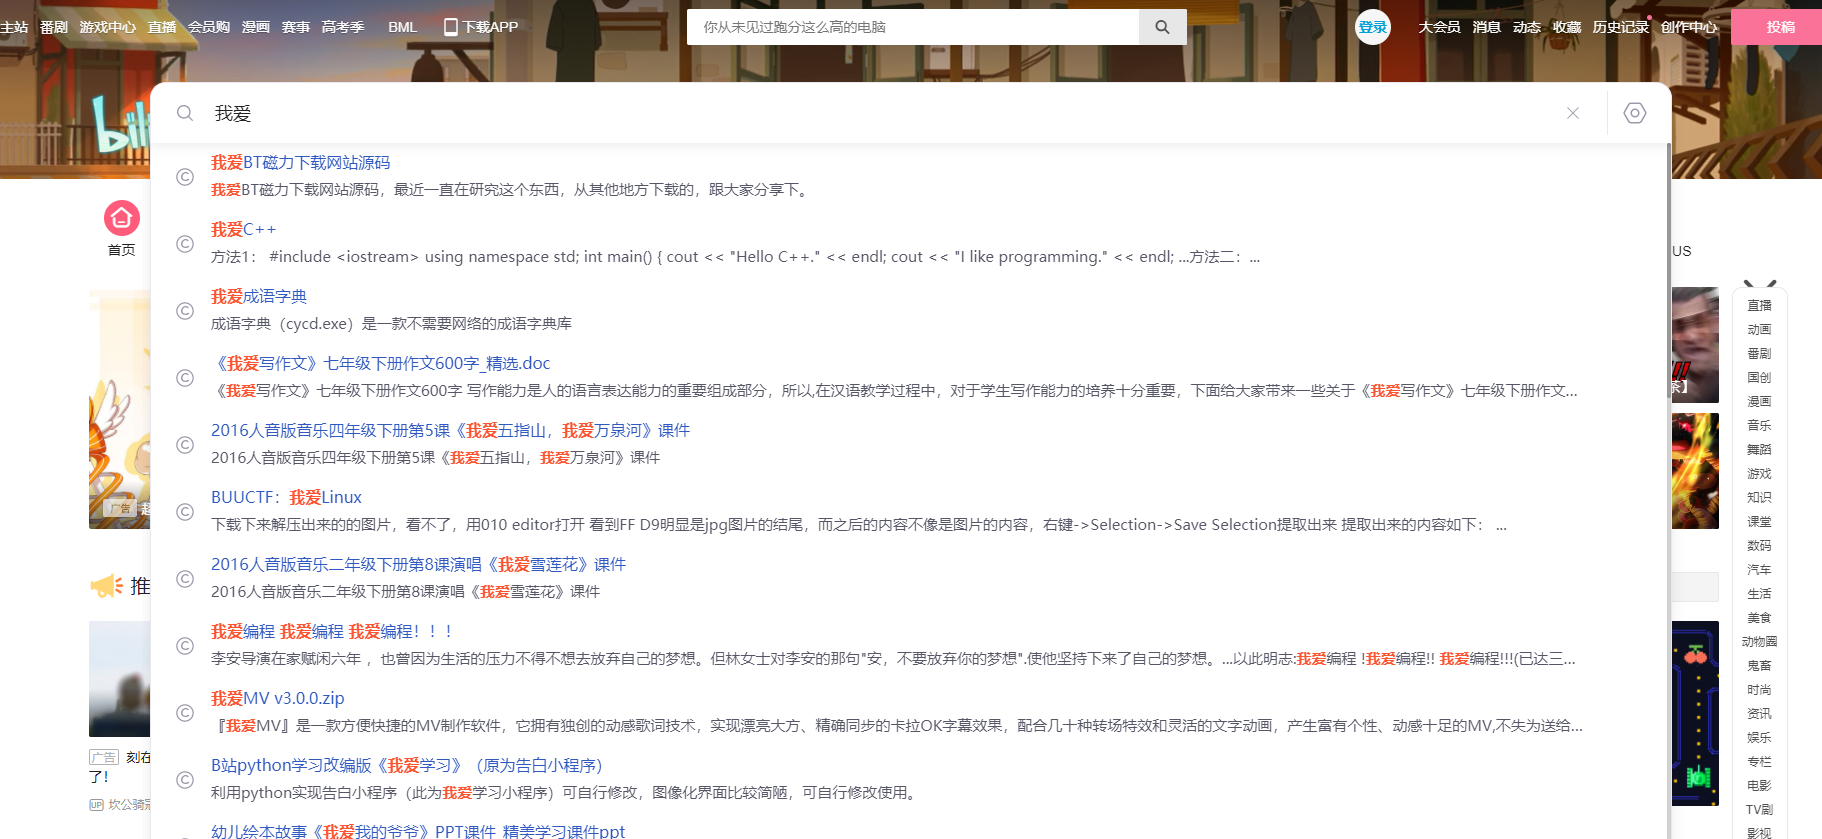Click the C icon beside 我爱C++ result
The height and width of the screenshot is (839, 1822).
pyautogui.click(x=185, y=244)
